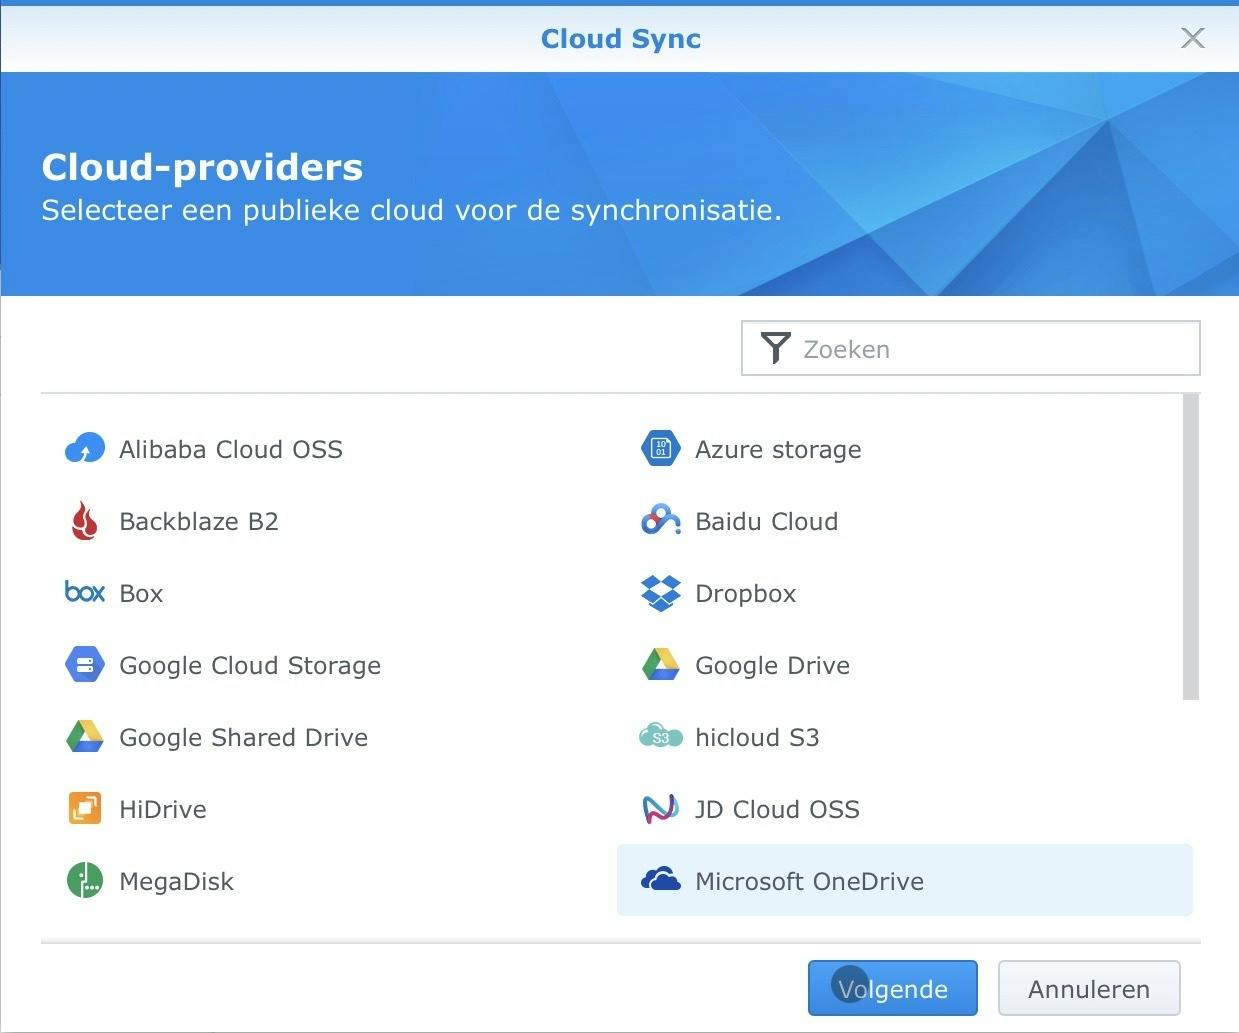Select the MegaDisk green icon

pyautogui.click(x=84, y=880)
